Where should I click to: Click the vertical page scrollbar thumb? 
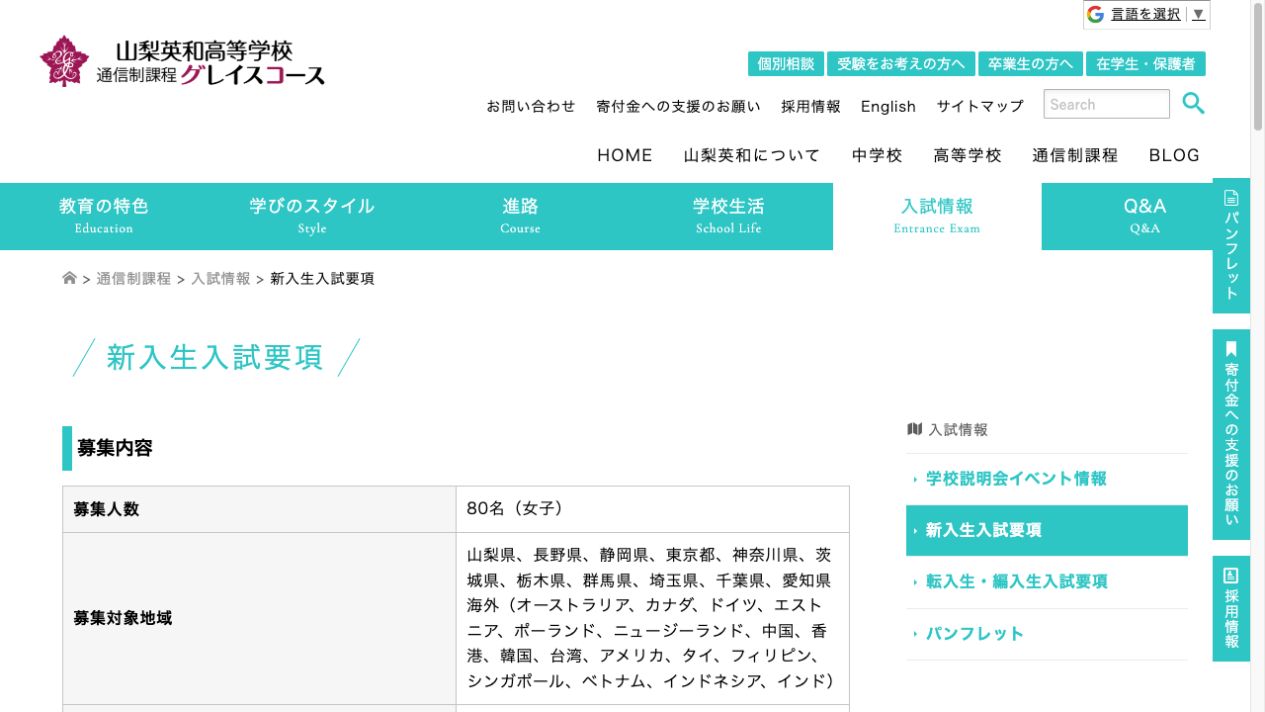[x=1257, y=67]
